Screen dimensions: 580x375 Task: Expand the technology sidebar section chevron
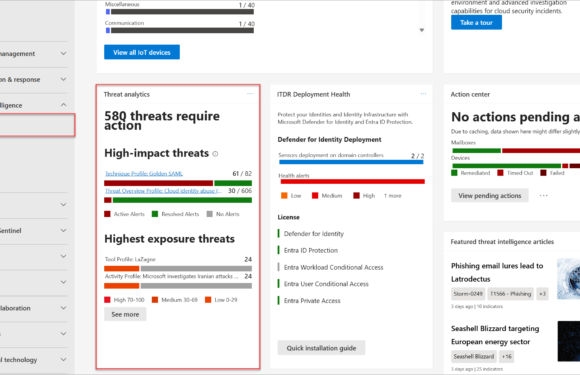pyautogui.click(x=64, y=359)
